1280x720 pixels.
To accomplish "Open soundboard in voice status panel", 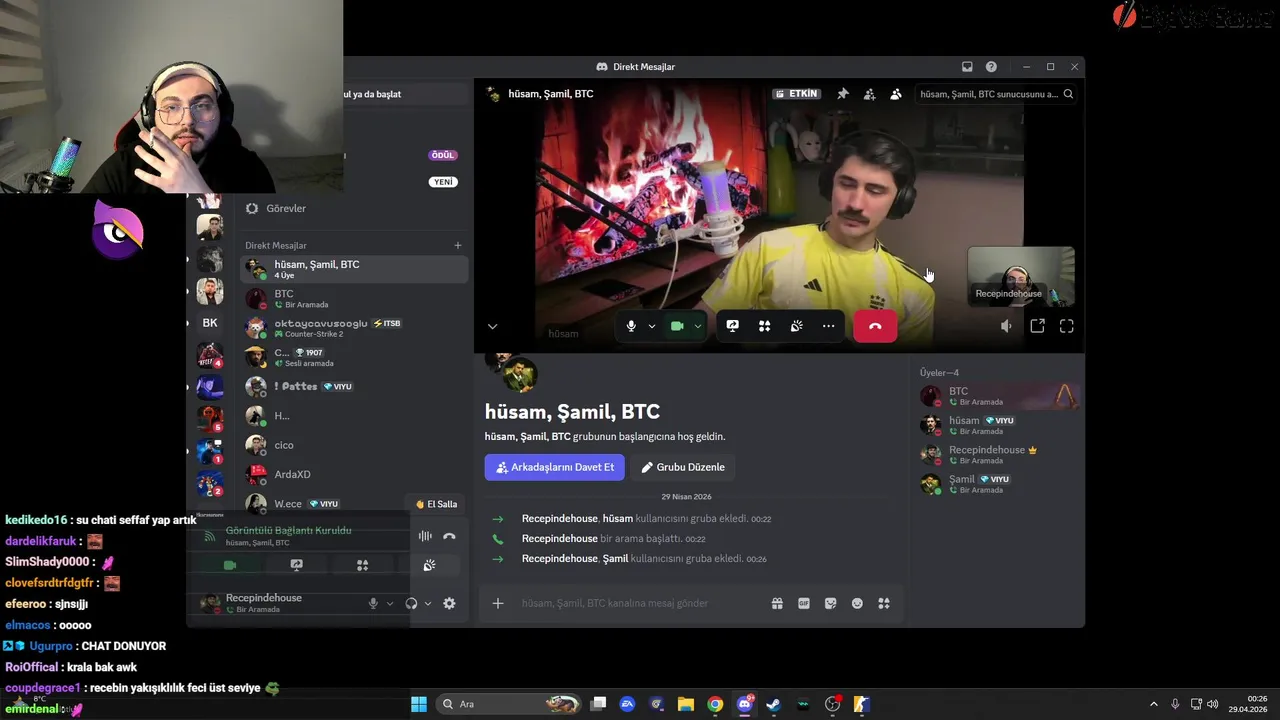I will coord(429,565).
